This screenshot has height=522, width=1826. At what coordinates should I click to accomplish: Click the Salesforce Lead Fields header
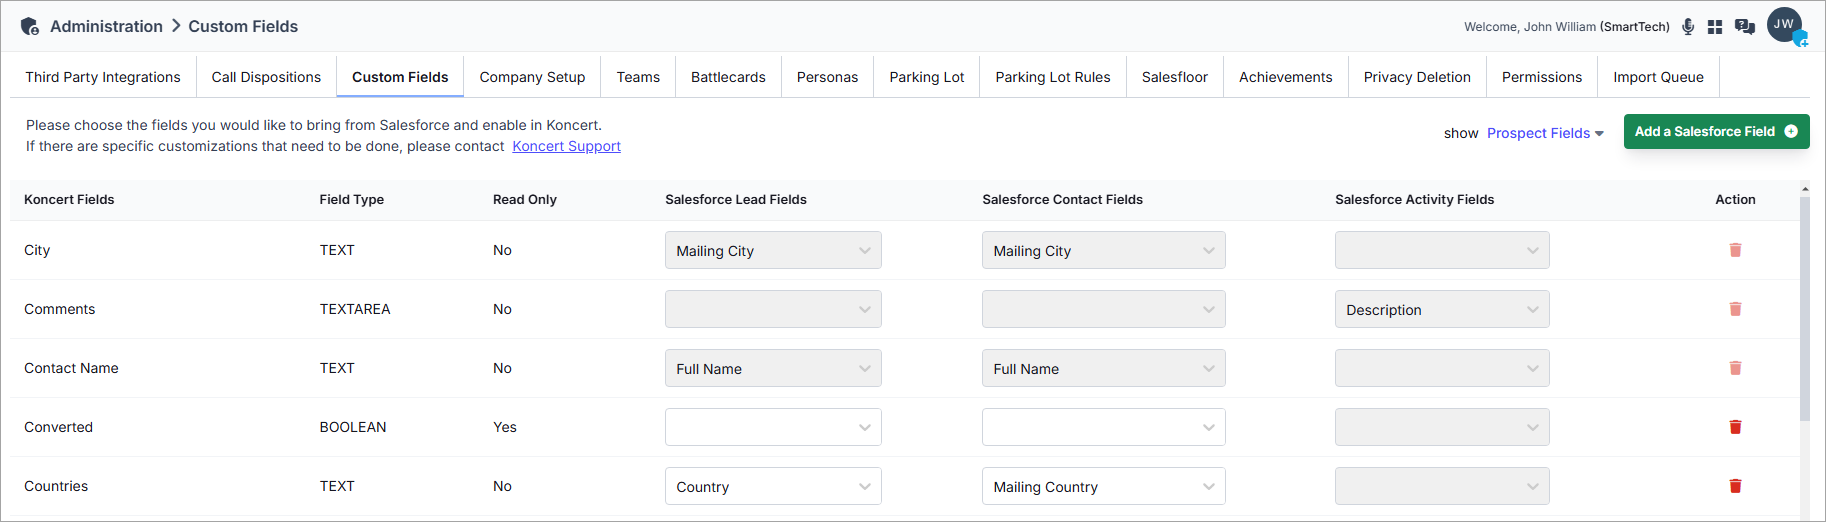[736, 200]
